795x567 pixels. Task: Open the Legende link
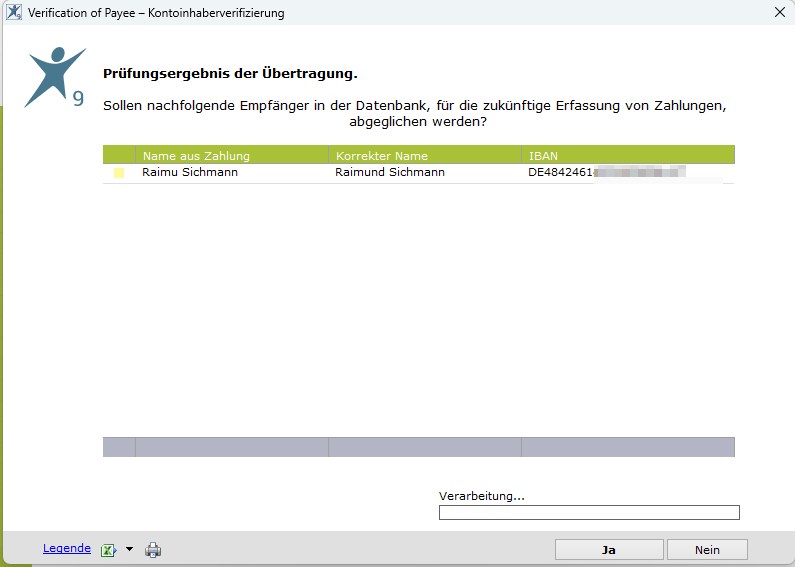pyautogui.click(x=67, y=548)
